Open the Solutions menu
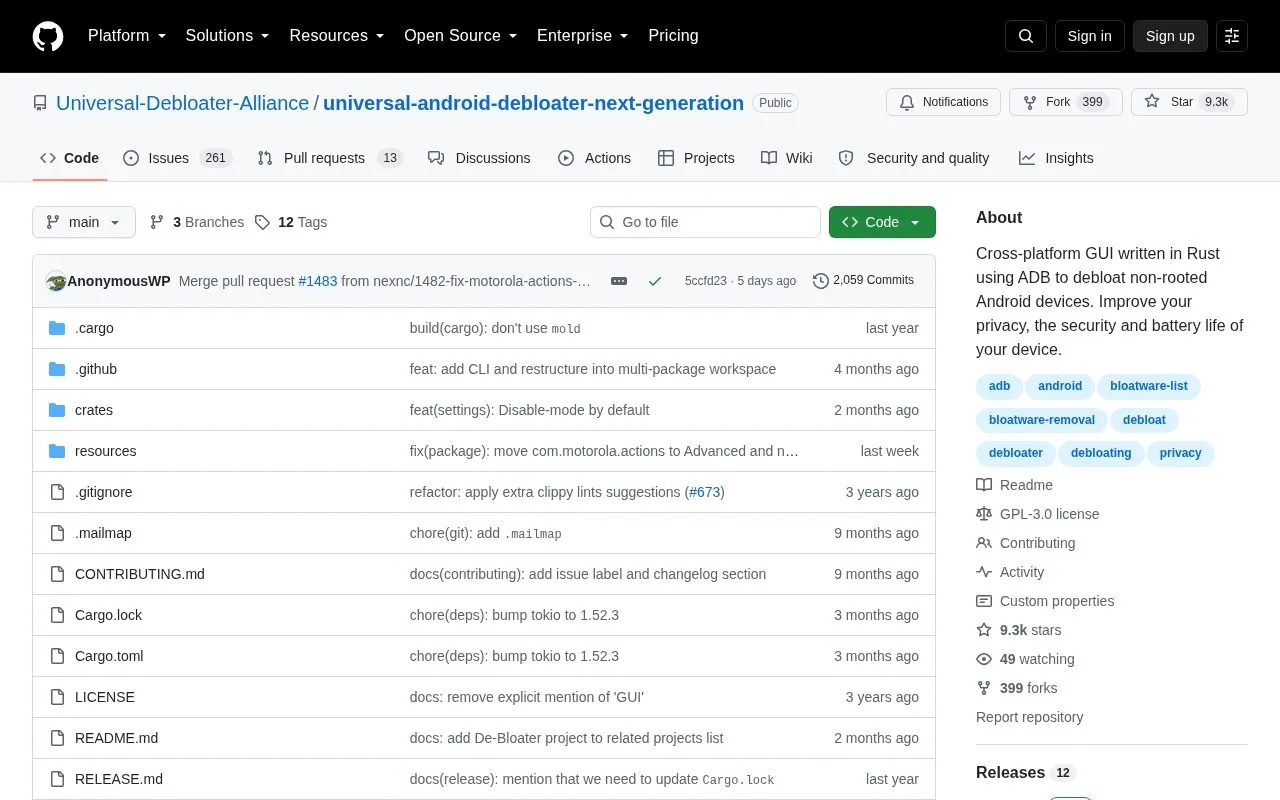Screen dimensions: 1280x800 coord(227,36)
